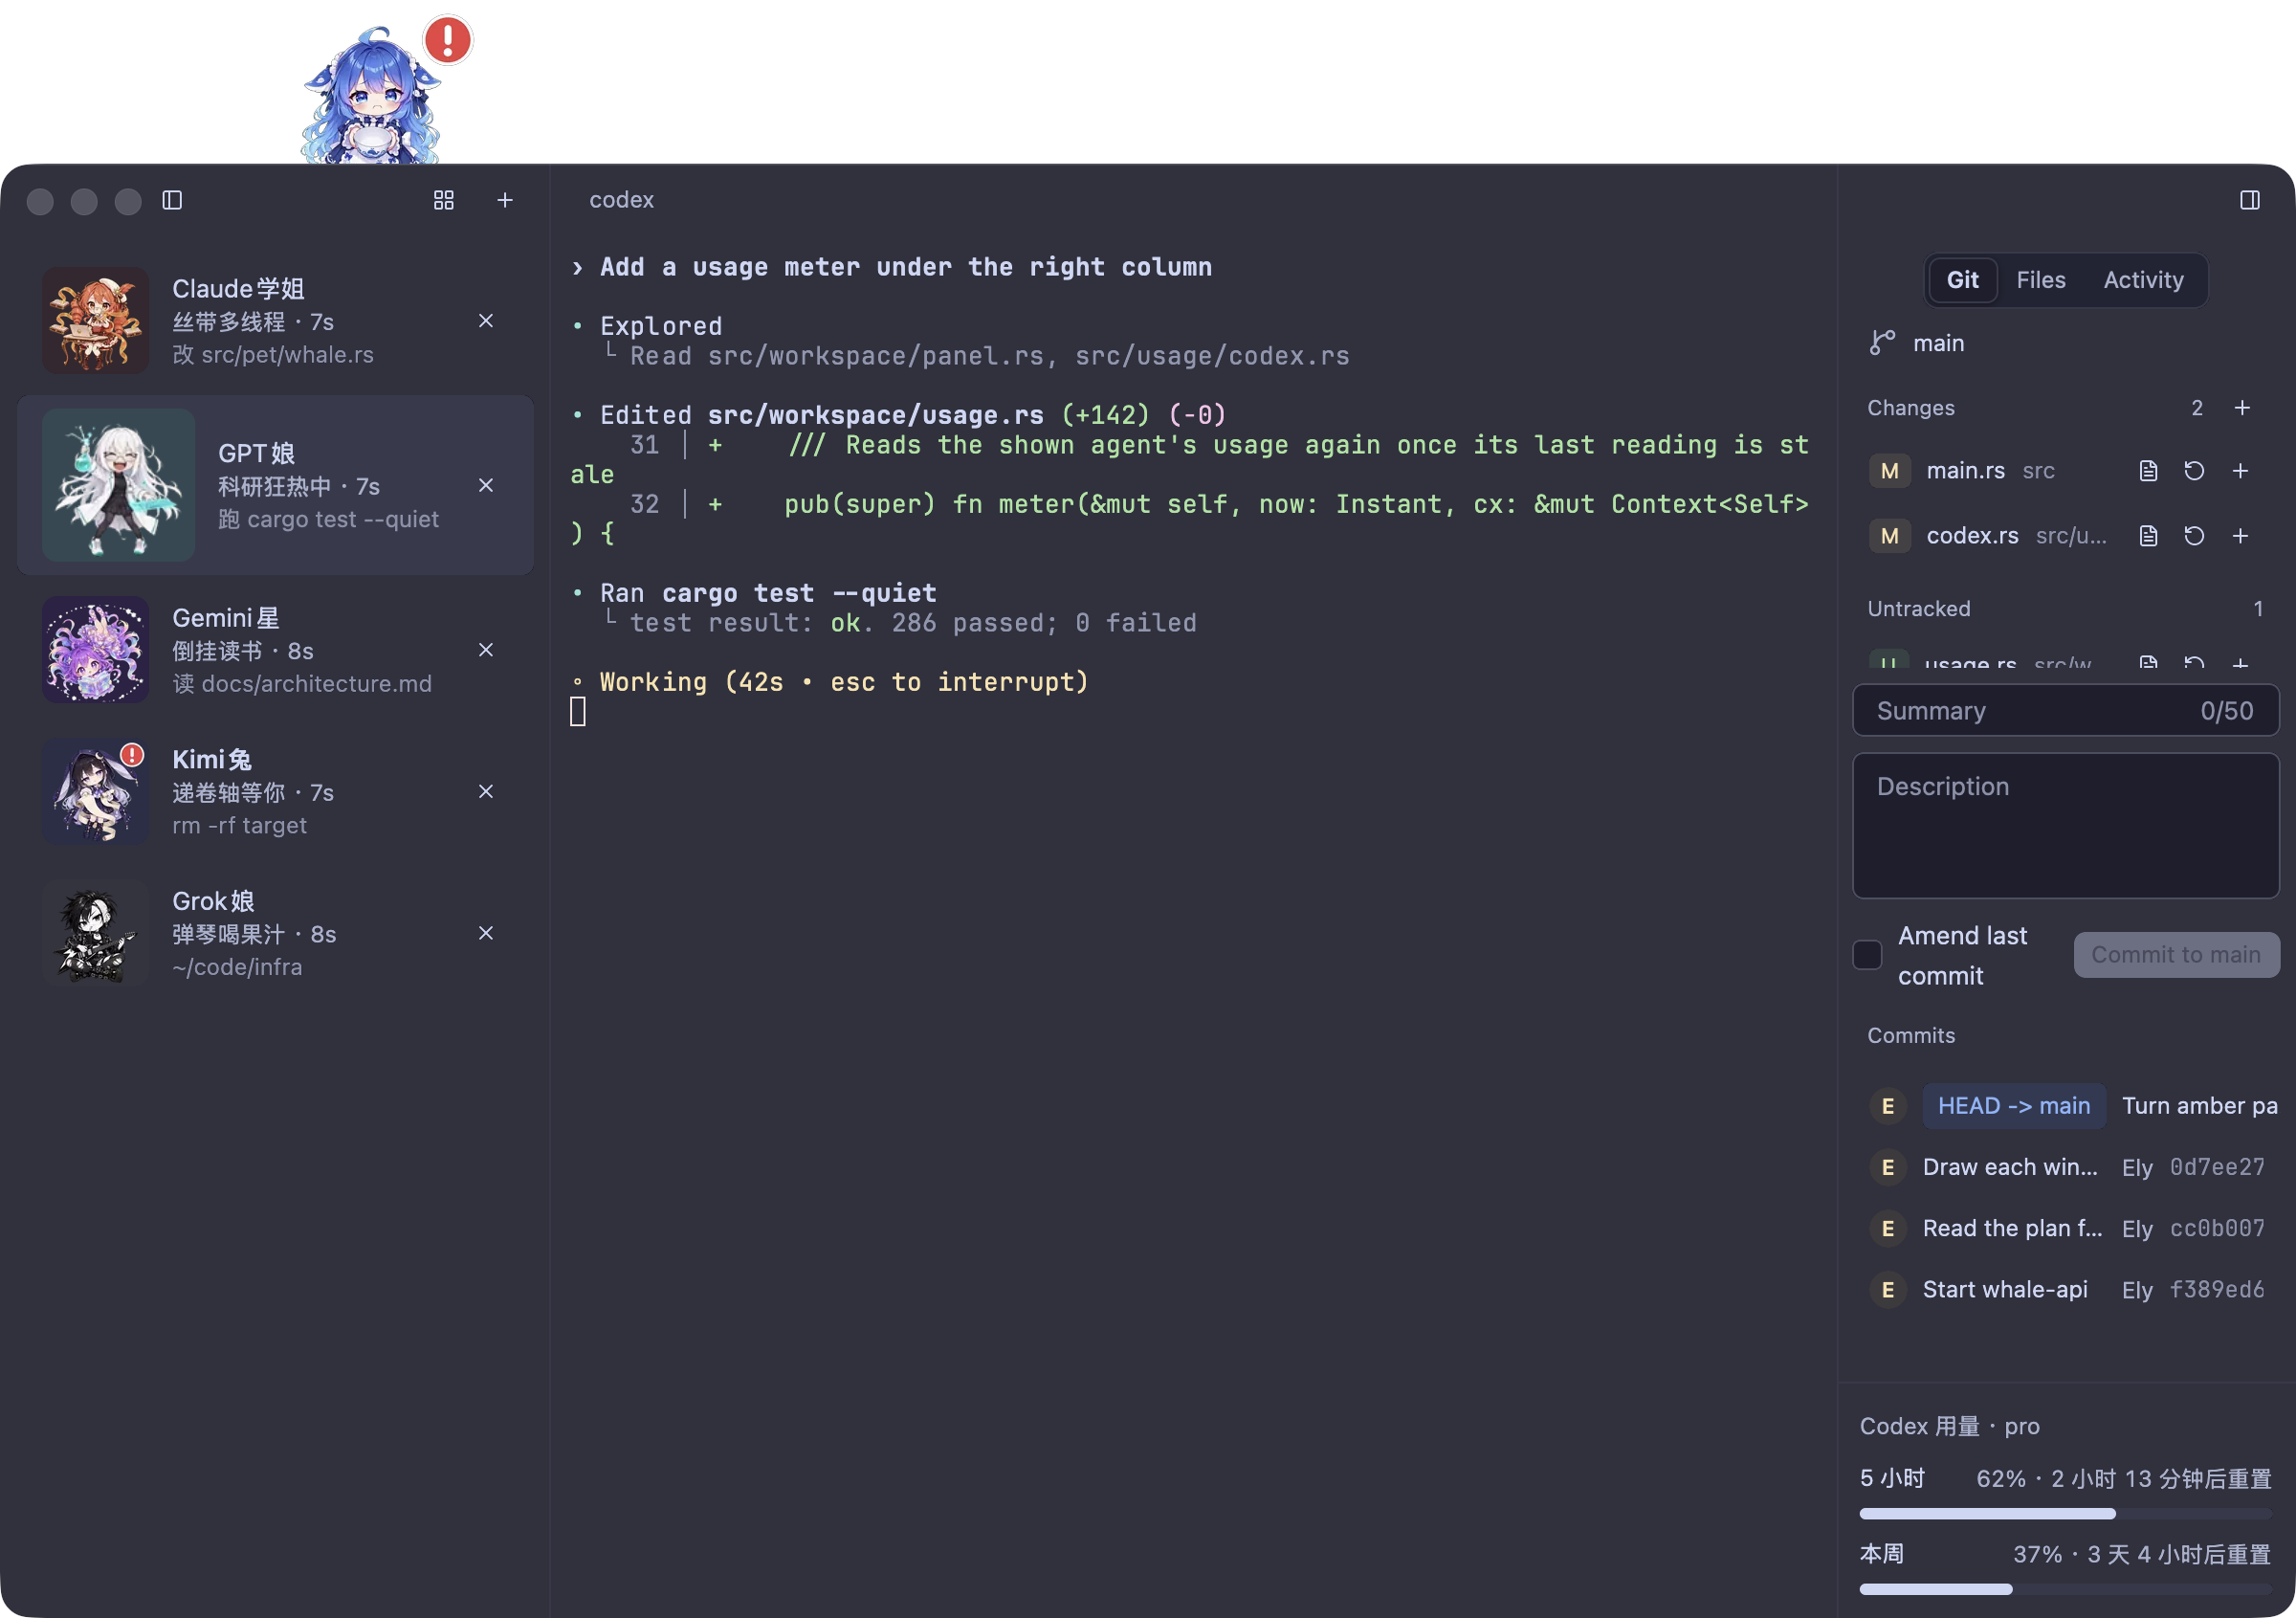Close the Claude学姐 session
This screenshot has height=1618, width=2296.
click(486, 320)
